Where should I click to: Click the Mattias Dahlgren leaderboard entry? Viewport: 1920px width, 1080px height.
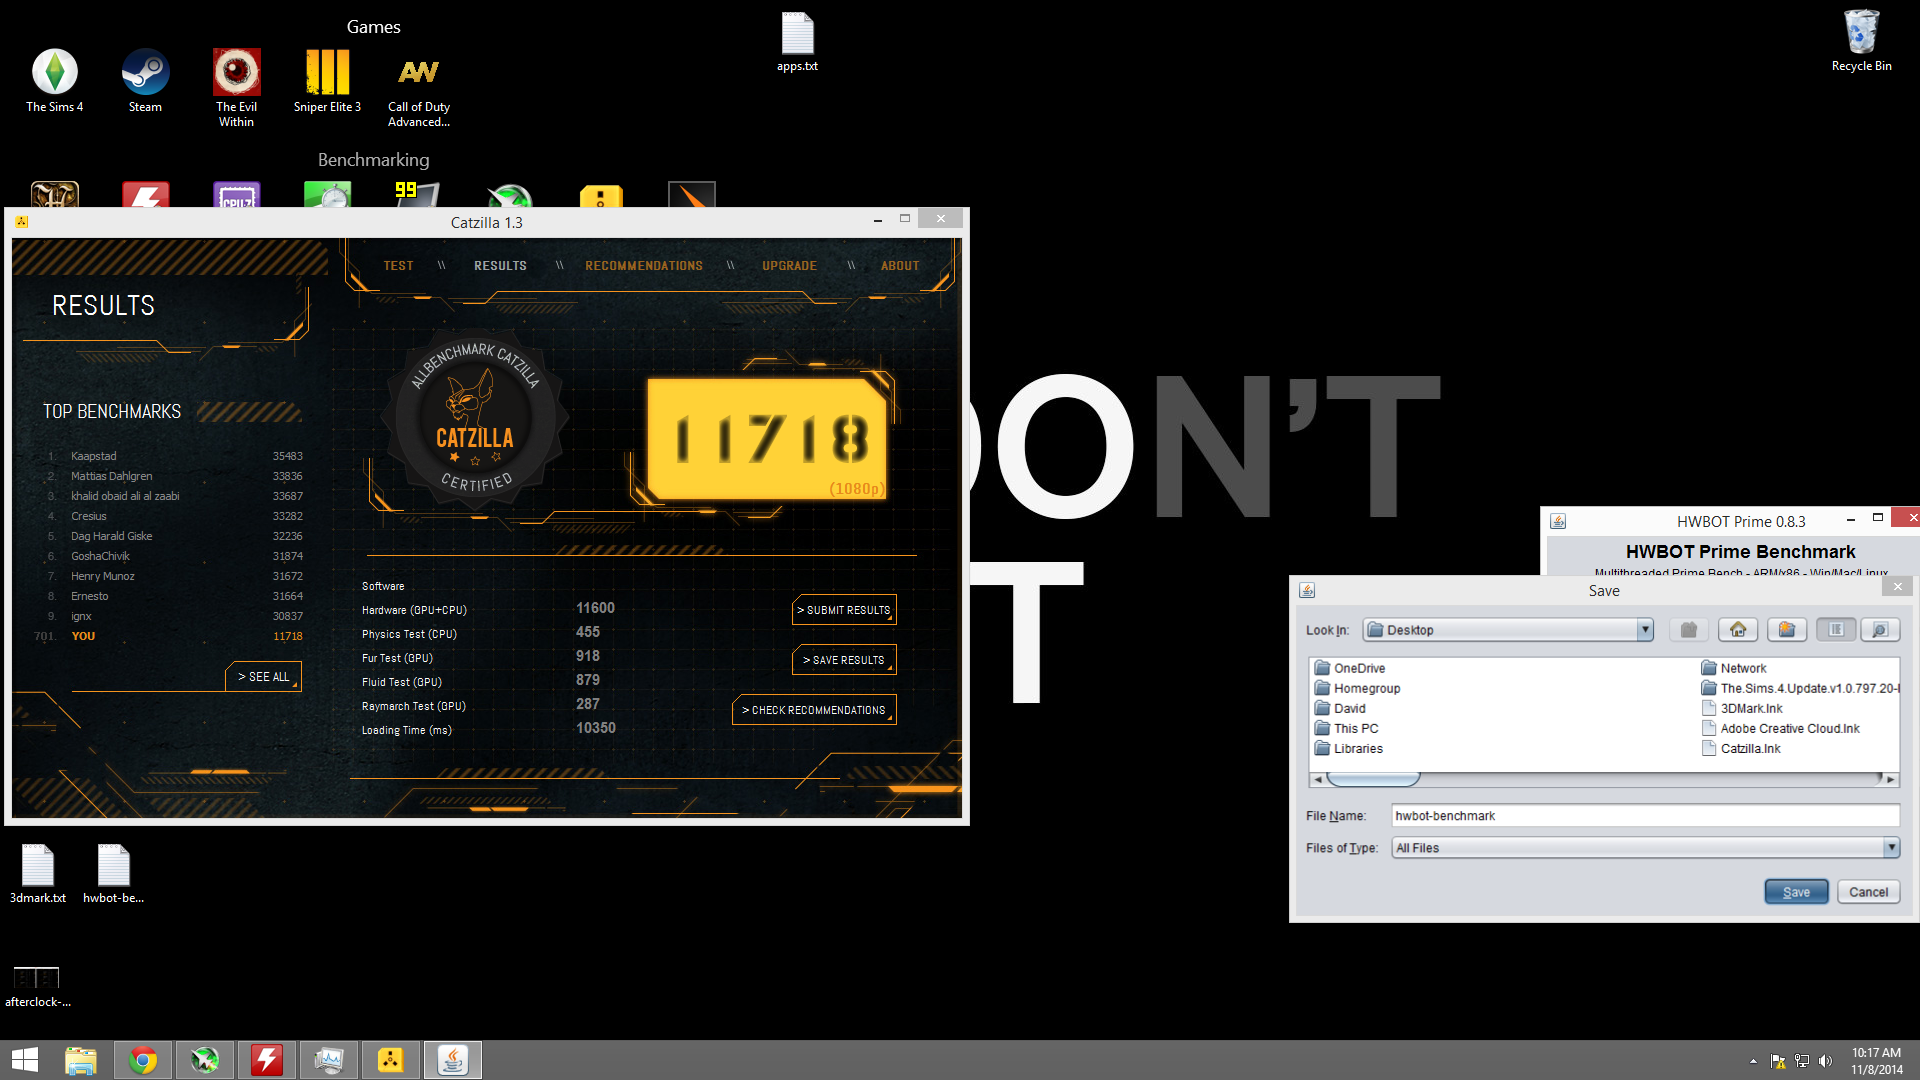pos(174,476)
